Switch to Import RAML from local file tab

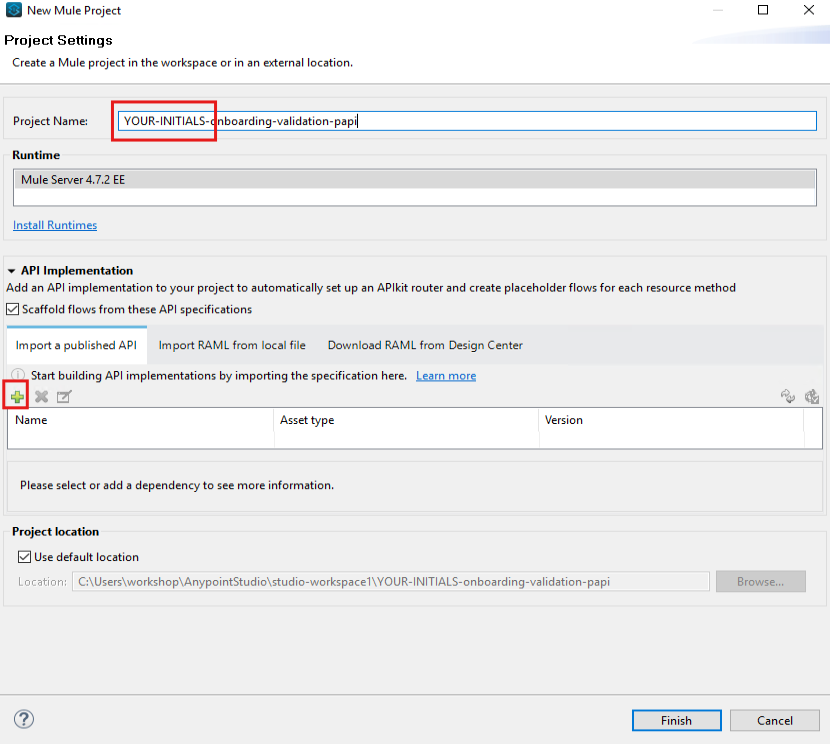(x=232, y=345)
